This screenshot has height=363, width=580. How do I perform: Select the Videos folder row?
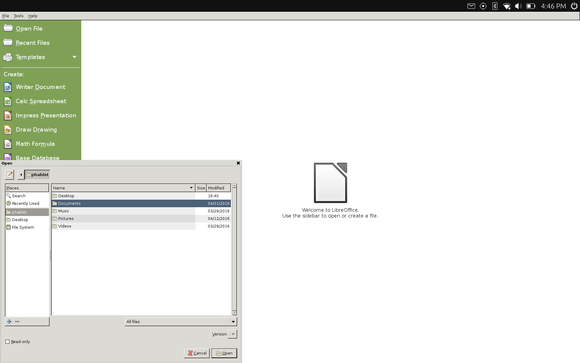point(141,226)
